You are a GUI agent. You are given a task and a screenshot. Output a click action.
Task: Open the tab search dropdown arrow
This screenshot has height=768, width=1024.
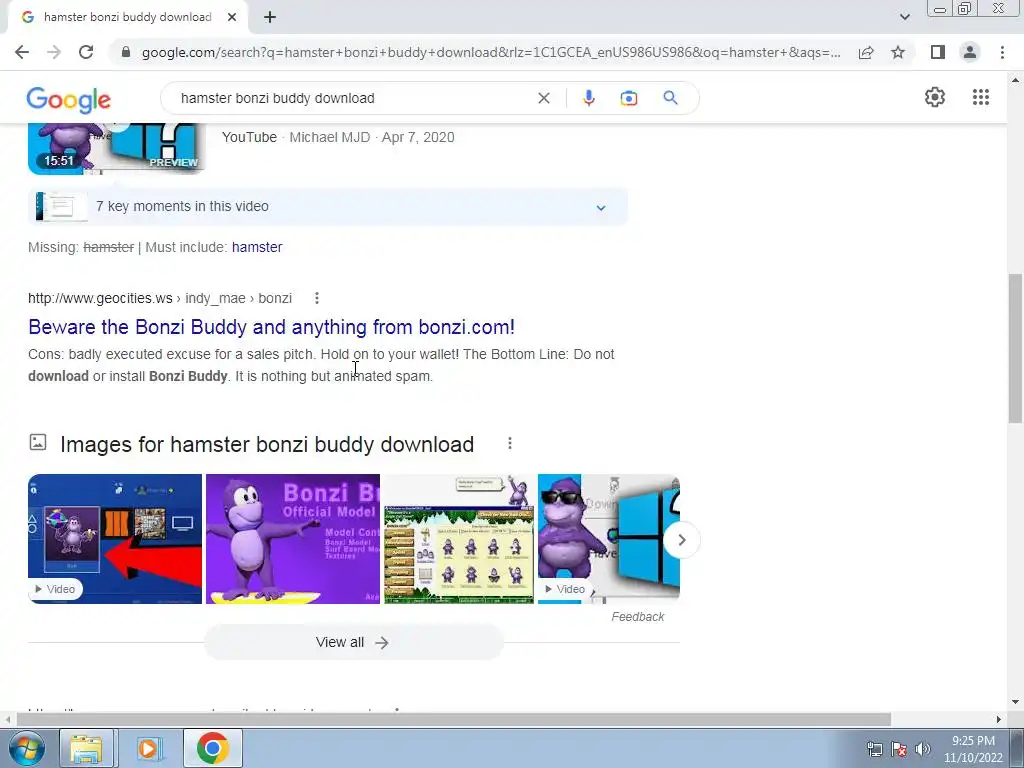click(904, 17)
